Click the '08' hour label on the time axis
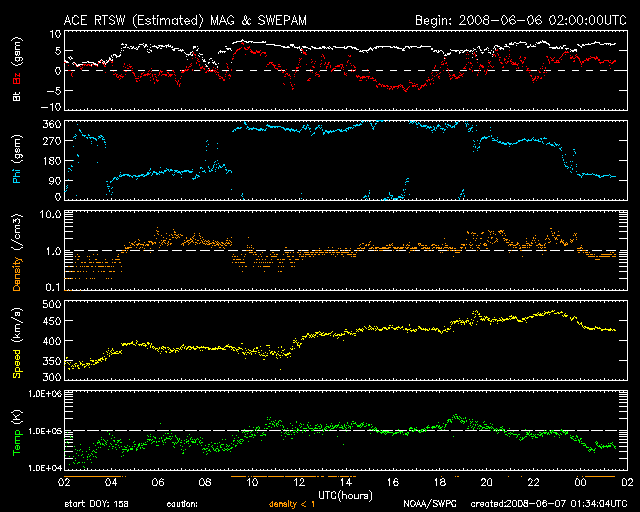 [x=205, y=483]
